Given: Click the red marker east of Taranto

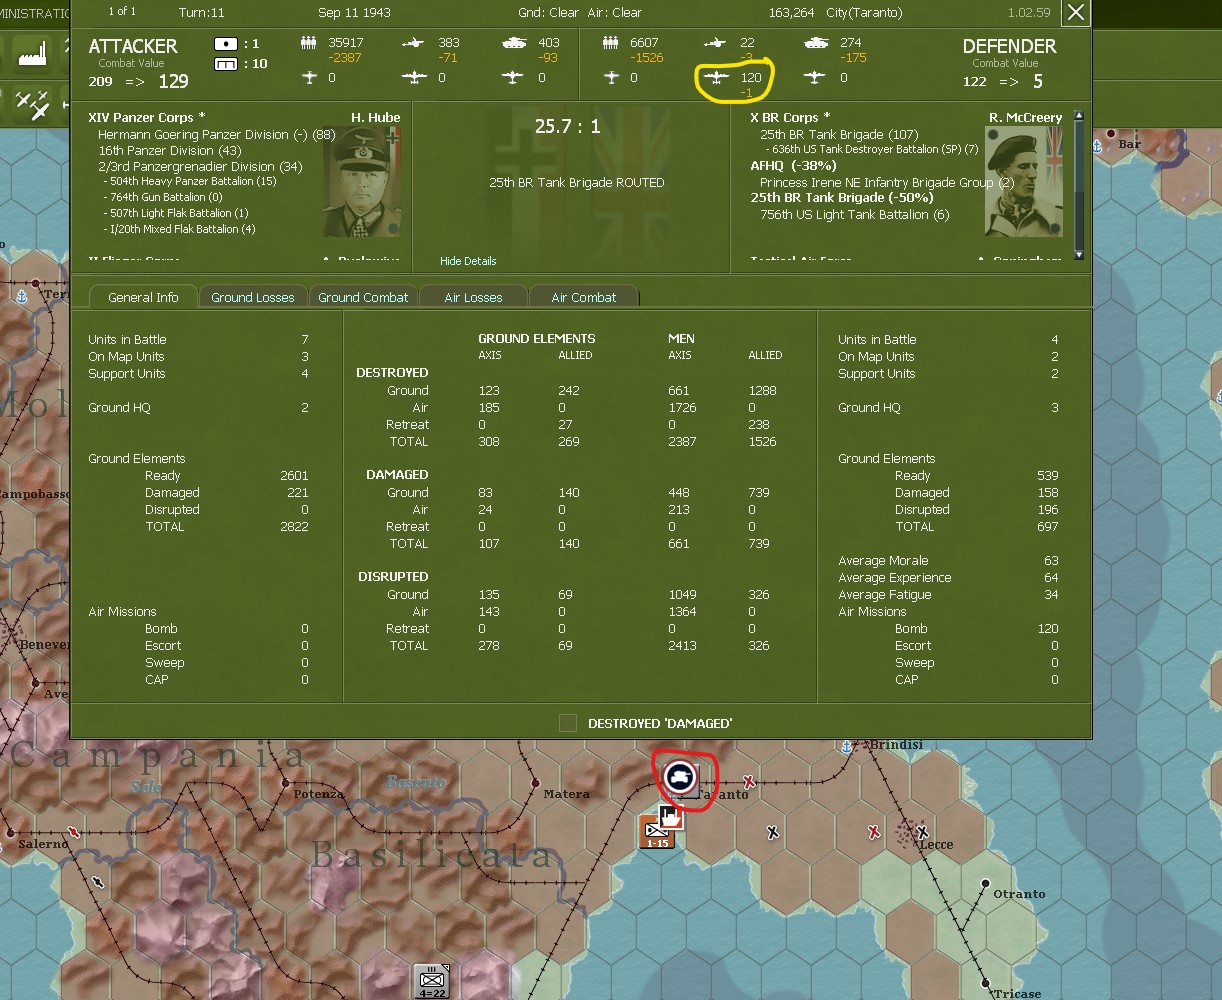Looking at the screenshot, I should [x=748, y=783].
